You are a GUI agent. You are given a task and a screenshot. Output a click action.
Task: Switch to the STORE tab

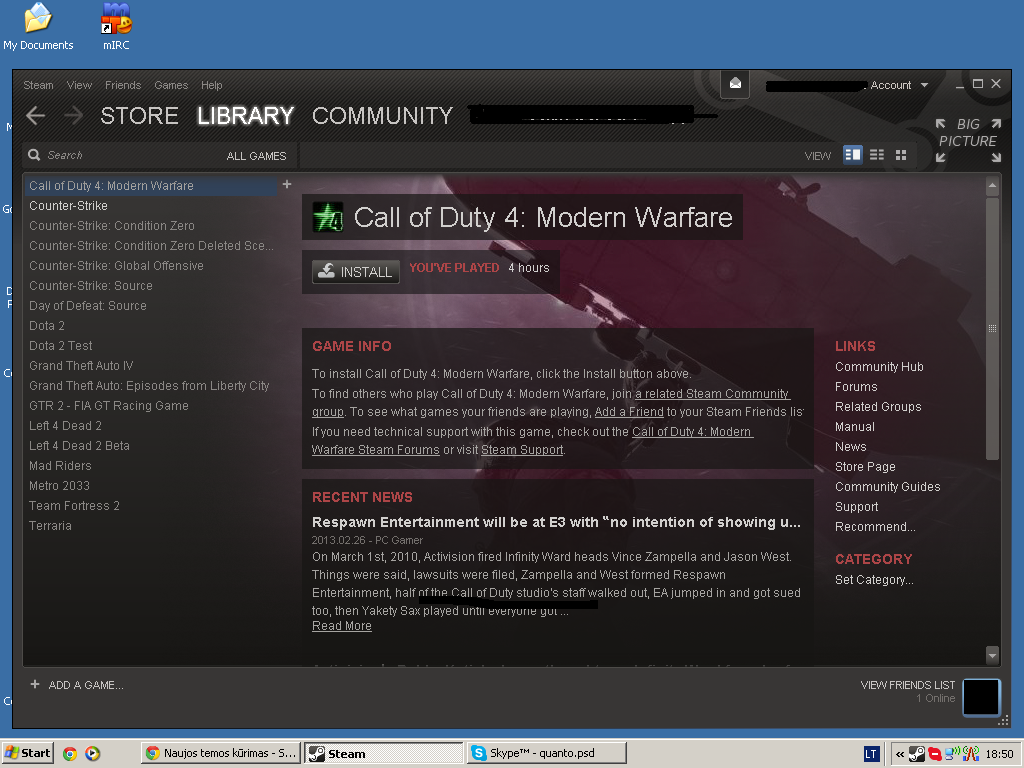(x=139, y=116)
